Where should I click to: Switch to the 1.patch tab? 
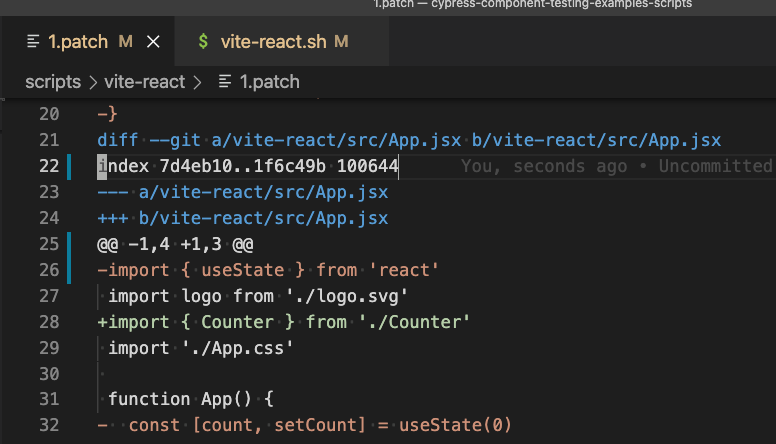(88, 42)
